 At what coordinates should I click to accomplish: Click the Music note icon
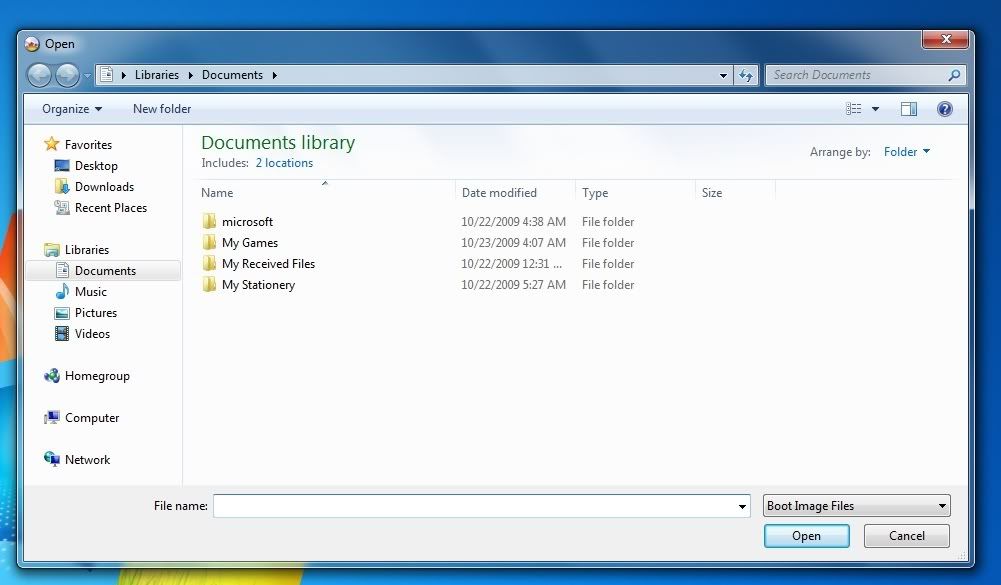[62, 291]
